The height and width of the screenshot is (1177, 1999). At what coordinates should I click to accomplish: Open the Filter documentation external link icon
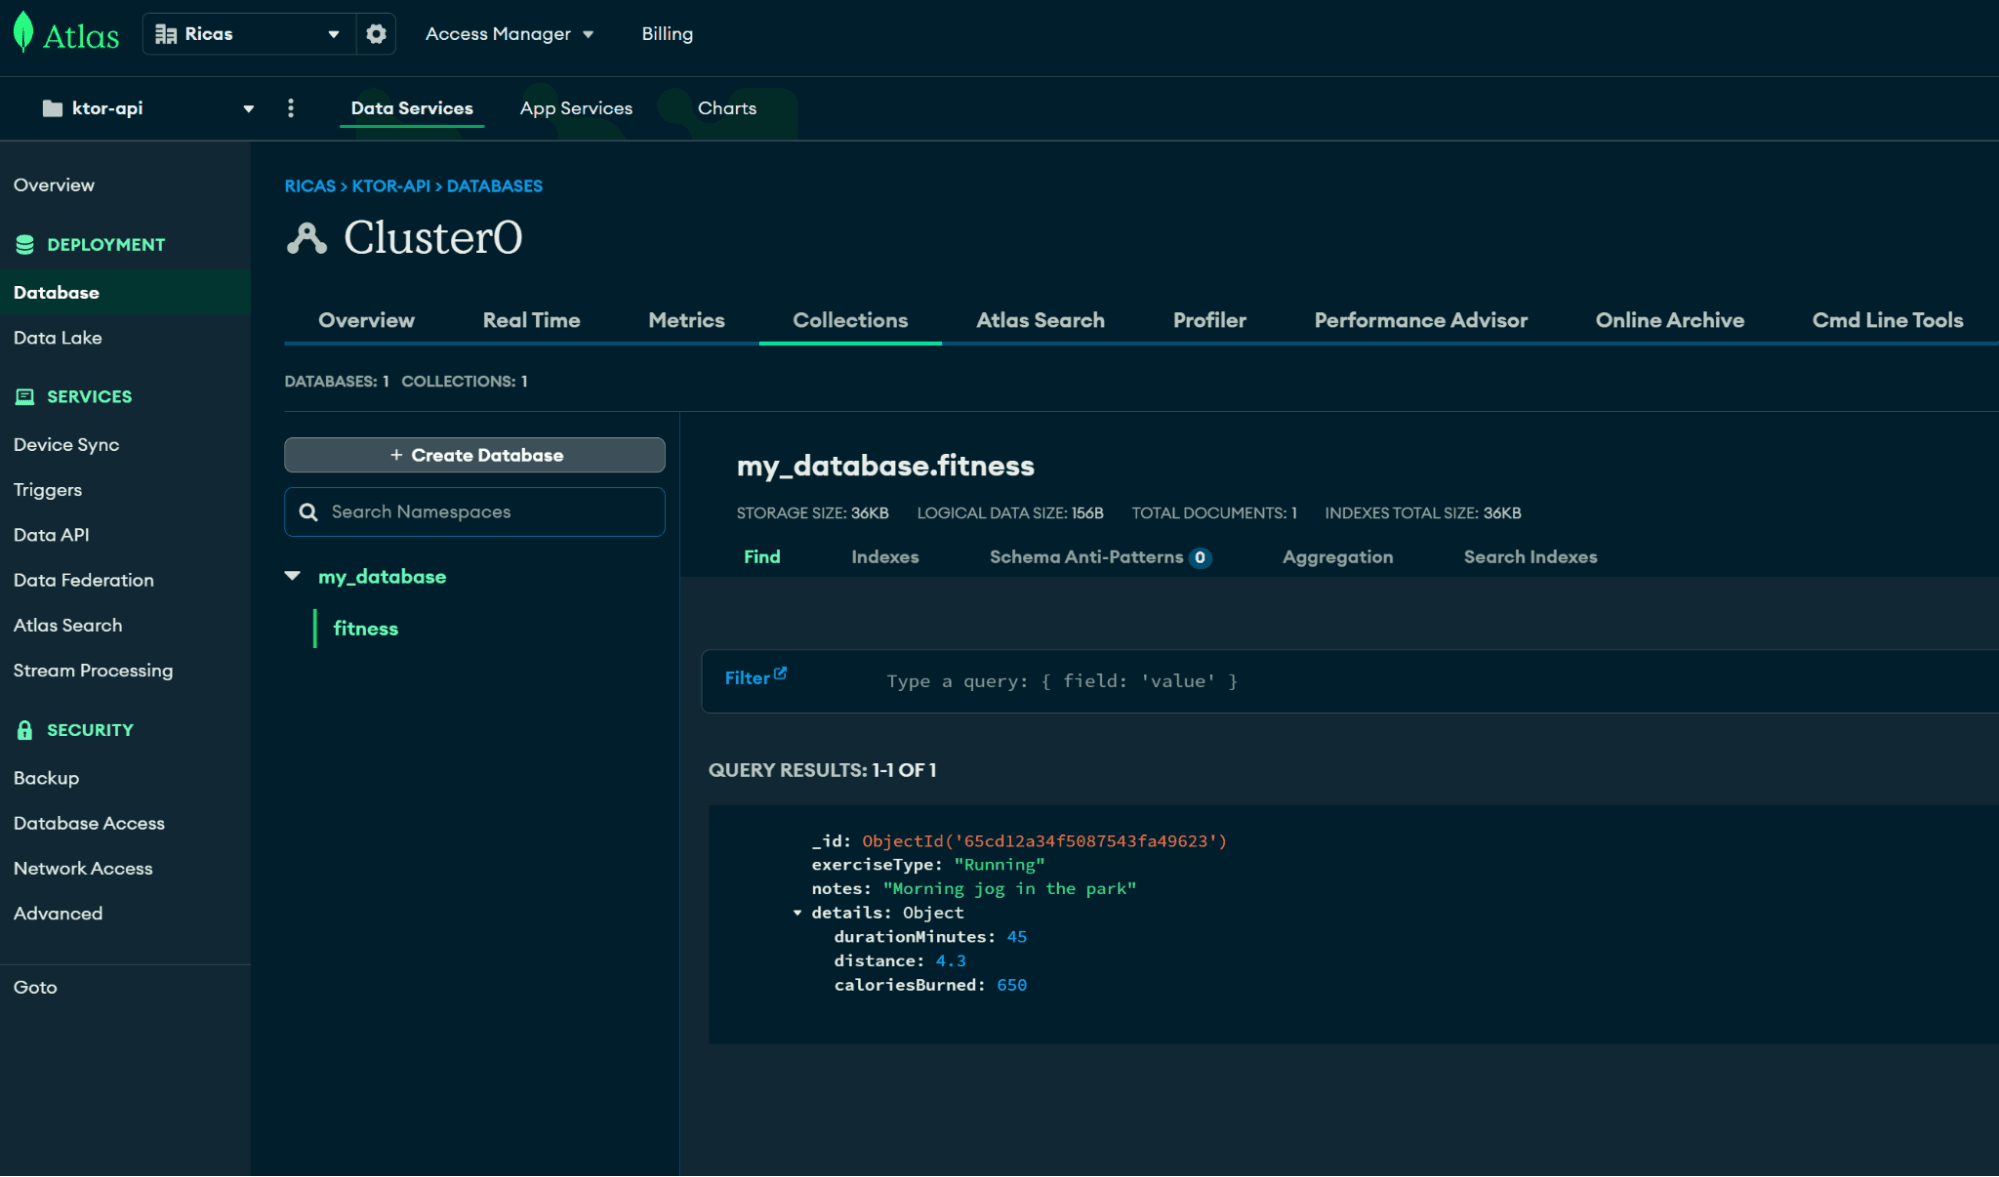click(x=780, y=671)
